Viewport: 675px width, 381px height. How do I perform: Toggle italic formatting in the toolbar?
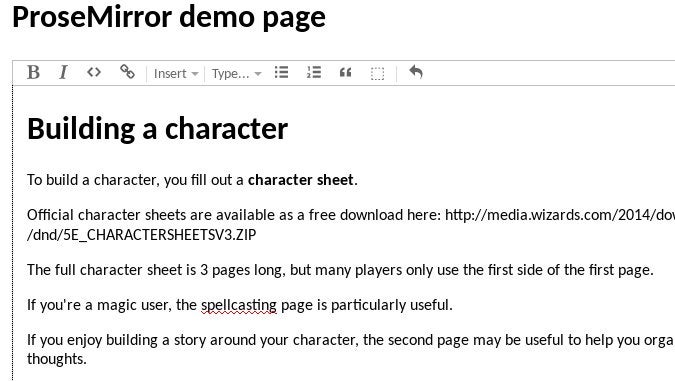pyautogui.click(x=63, y=73)
